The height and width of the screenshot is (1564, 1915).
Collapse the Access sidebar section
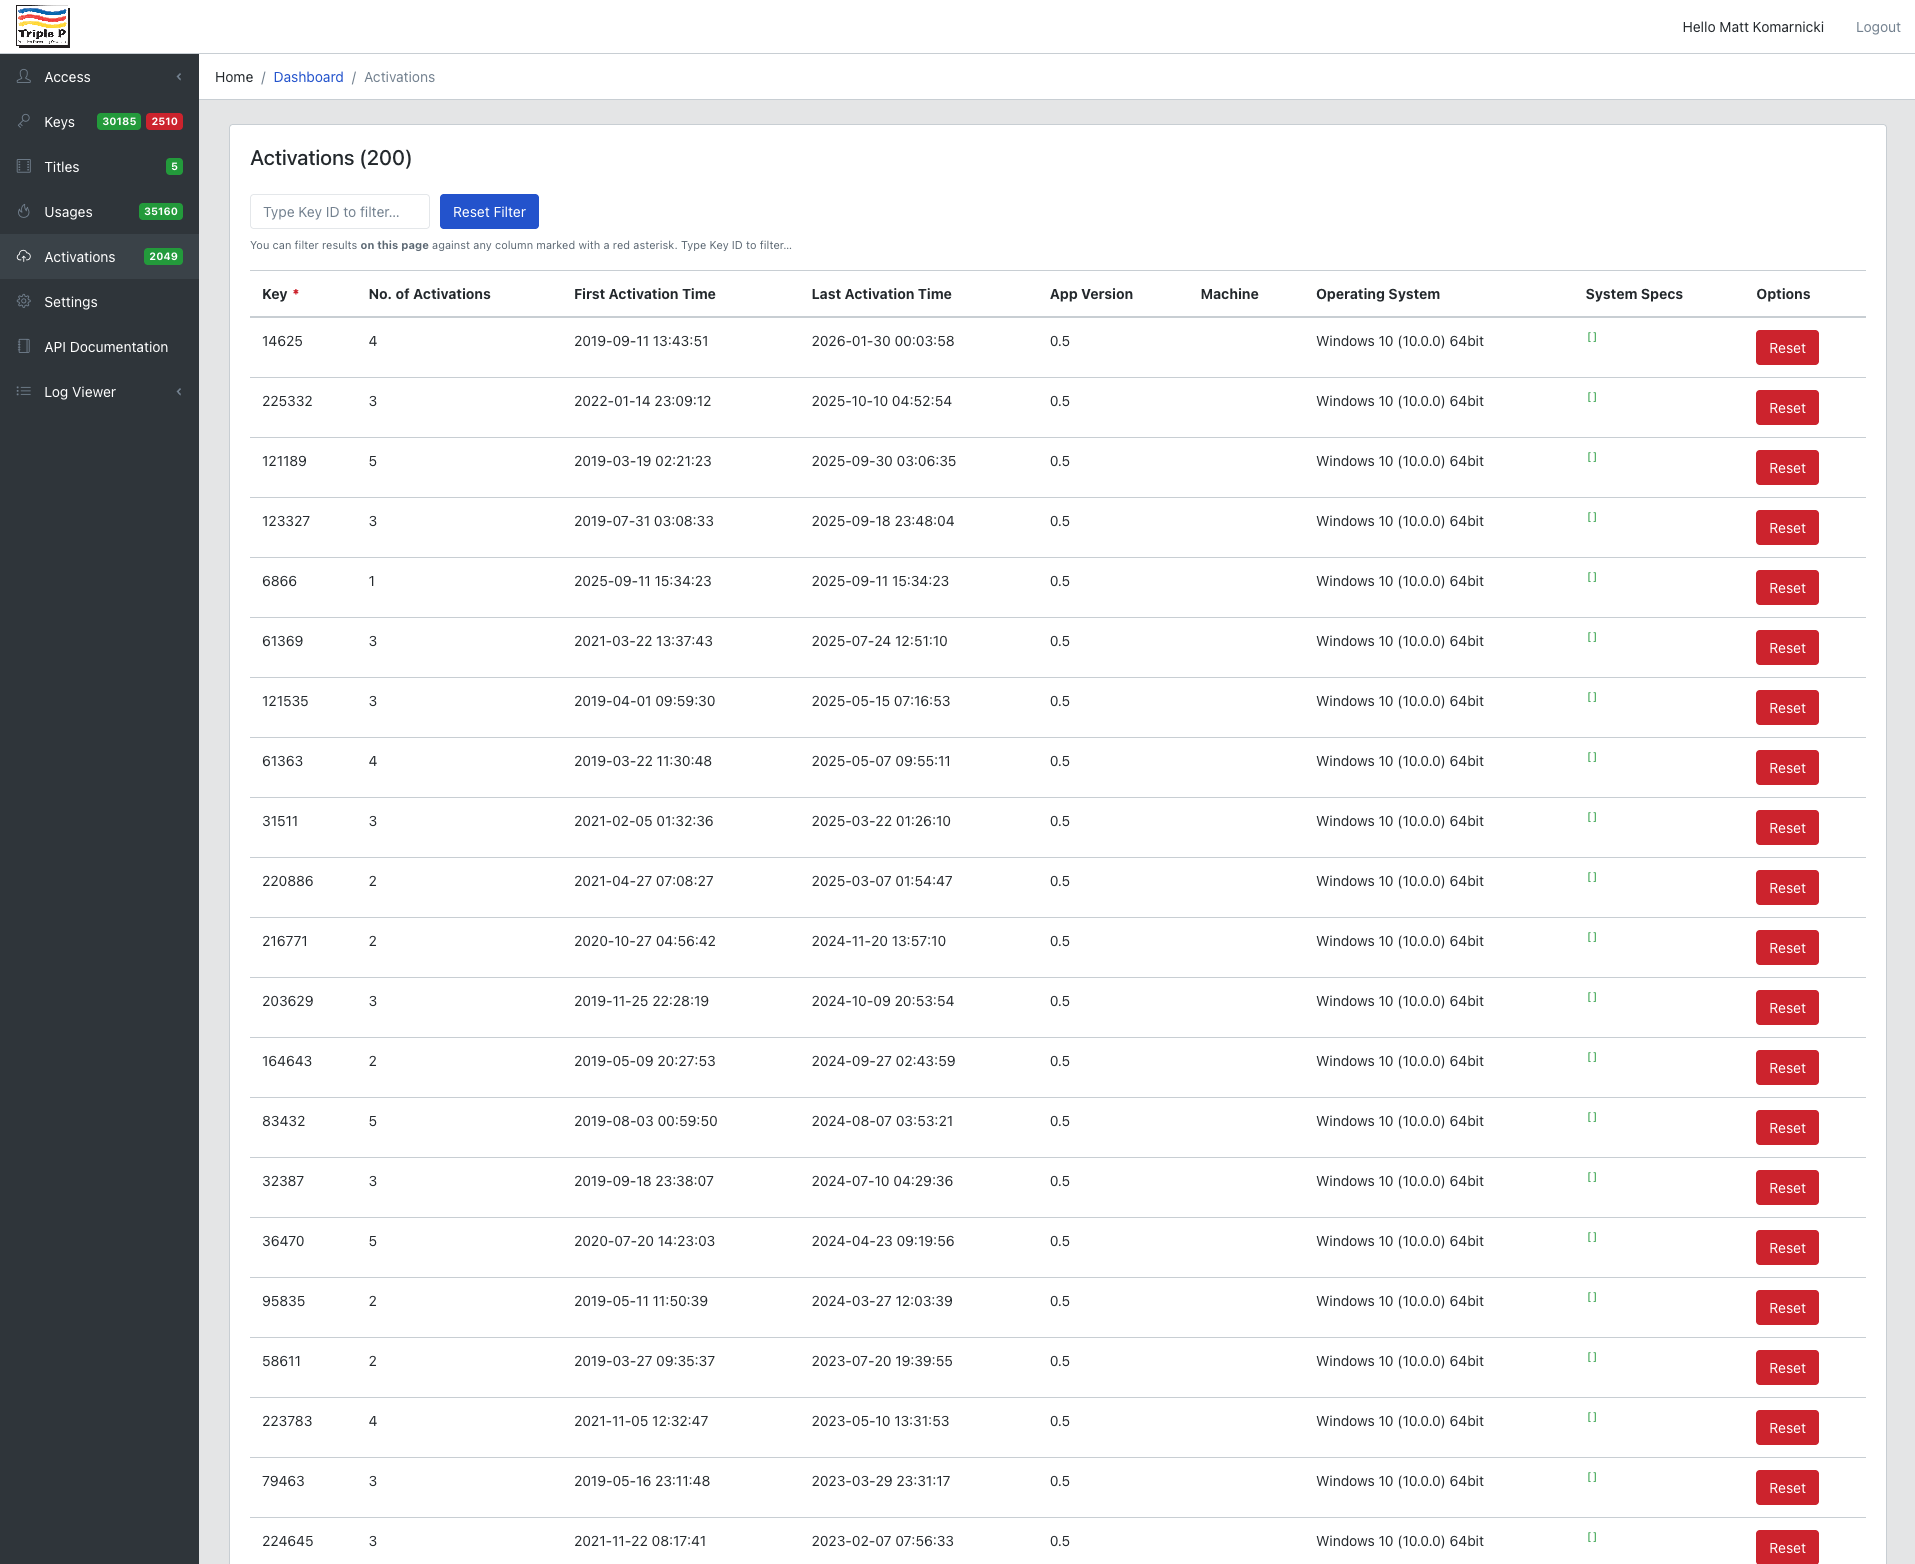179,76
